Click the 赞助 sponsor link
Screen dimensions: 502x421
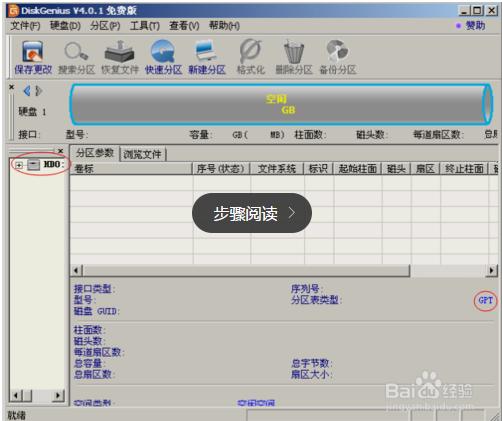click(x=475, y=26)
